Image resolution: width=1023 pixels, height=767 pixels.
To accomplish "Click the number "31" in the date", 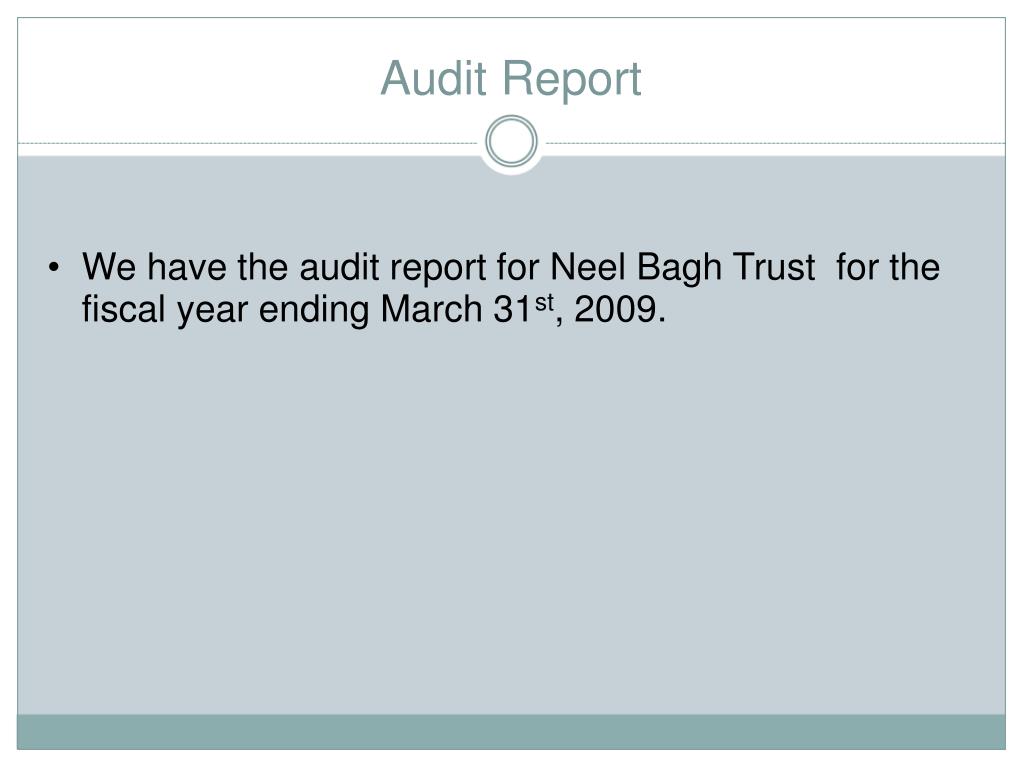I will (513, 309).
